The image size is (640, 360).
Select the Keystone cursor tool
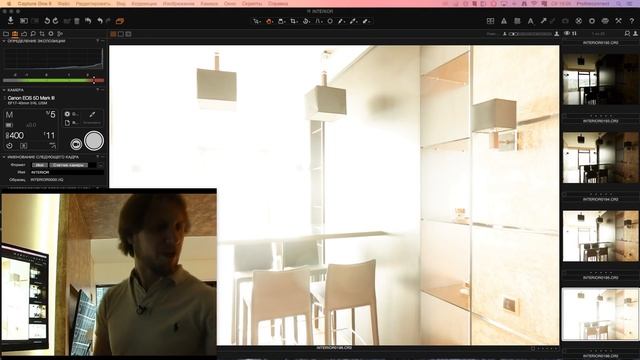317,21
